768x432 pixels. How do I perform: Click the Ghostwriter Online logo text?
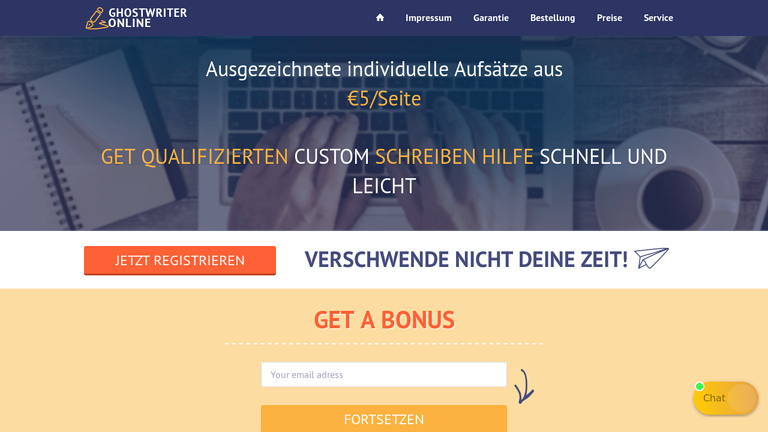[x=147, y=18]
